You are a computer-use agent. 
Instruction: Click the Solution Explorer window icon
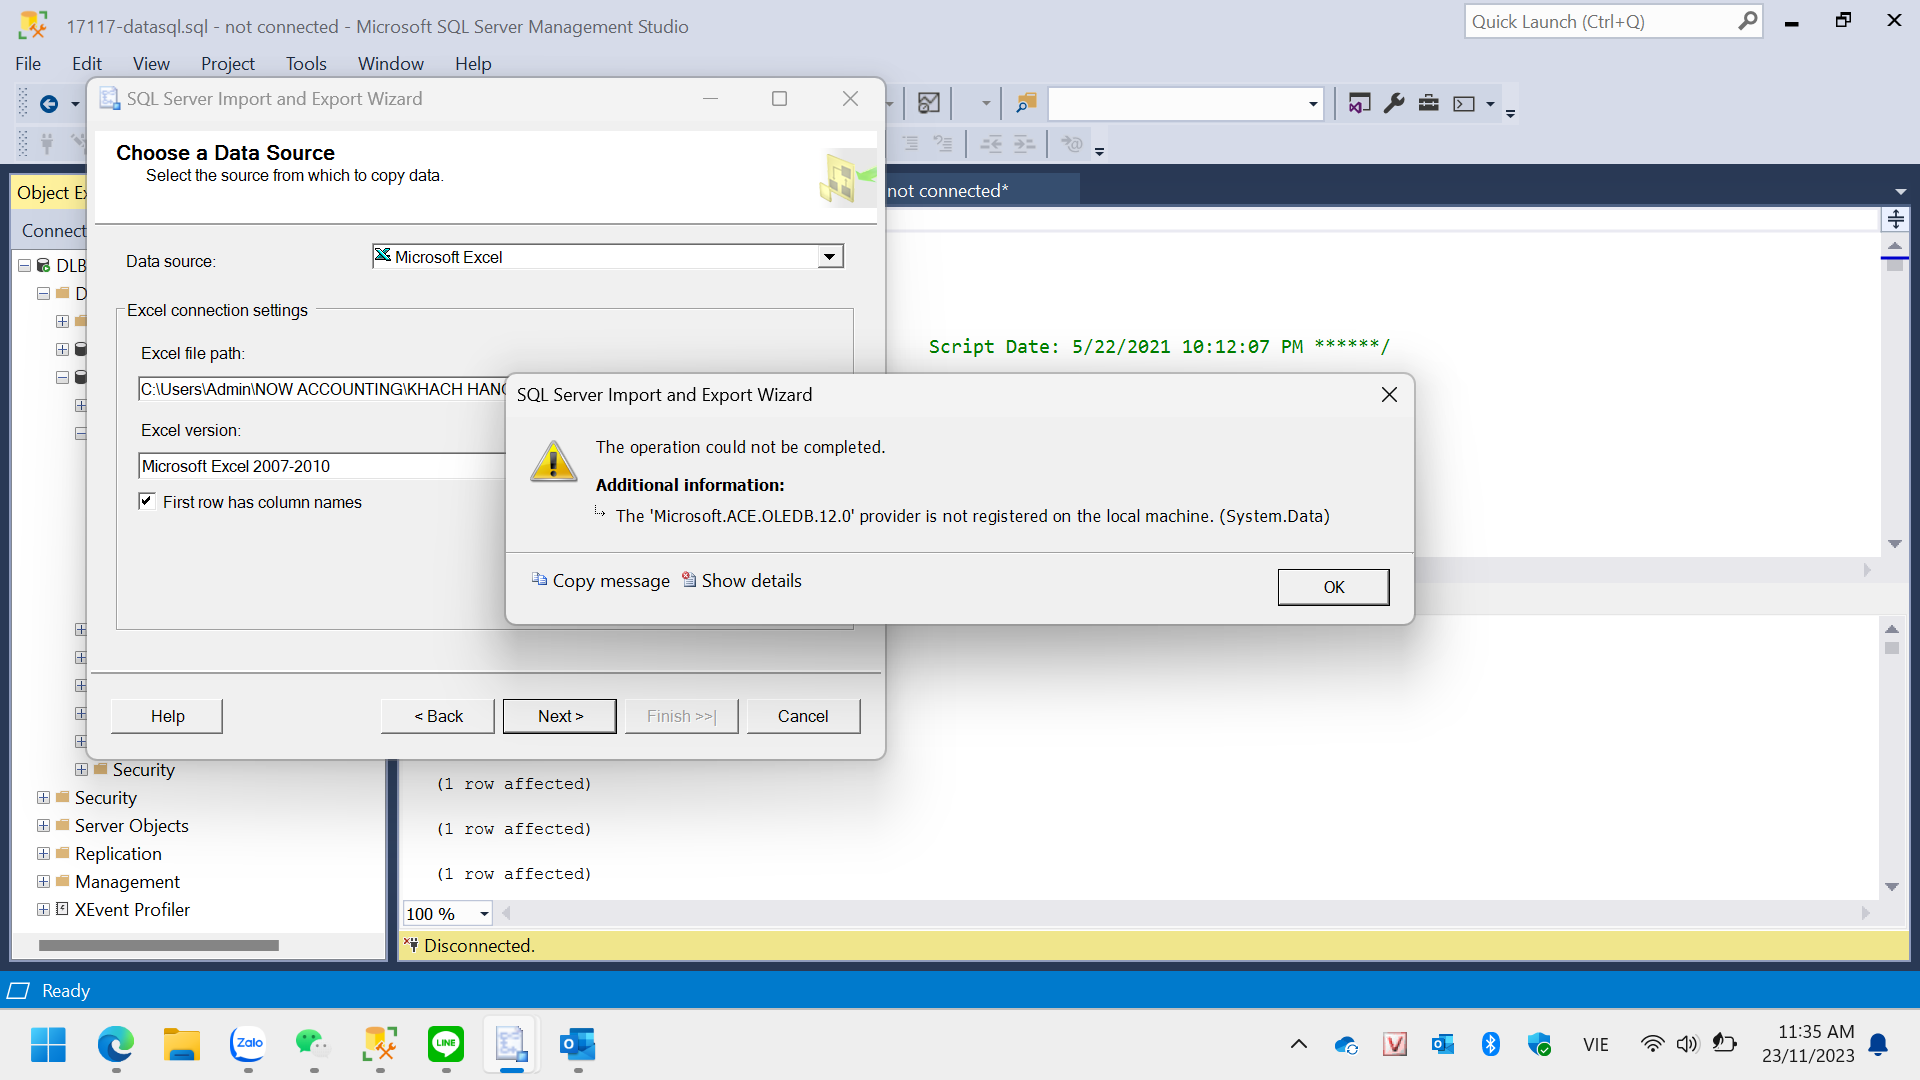(1359, 103)
